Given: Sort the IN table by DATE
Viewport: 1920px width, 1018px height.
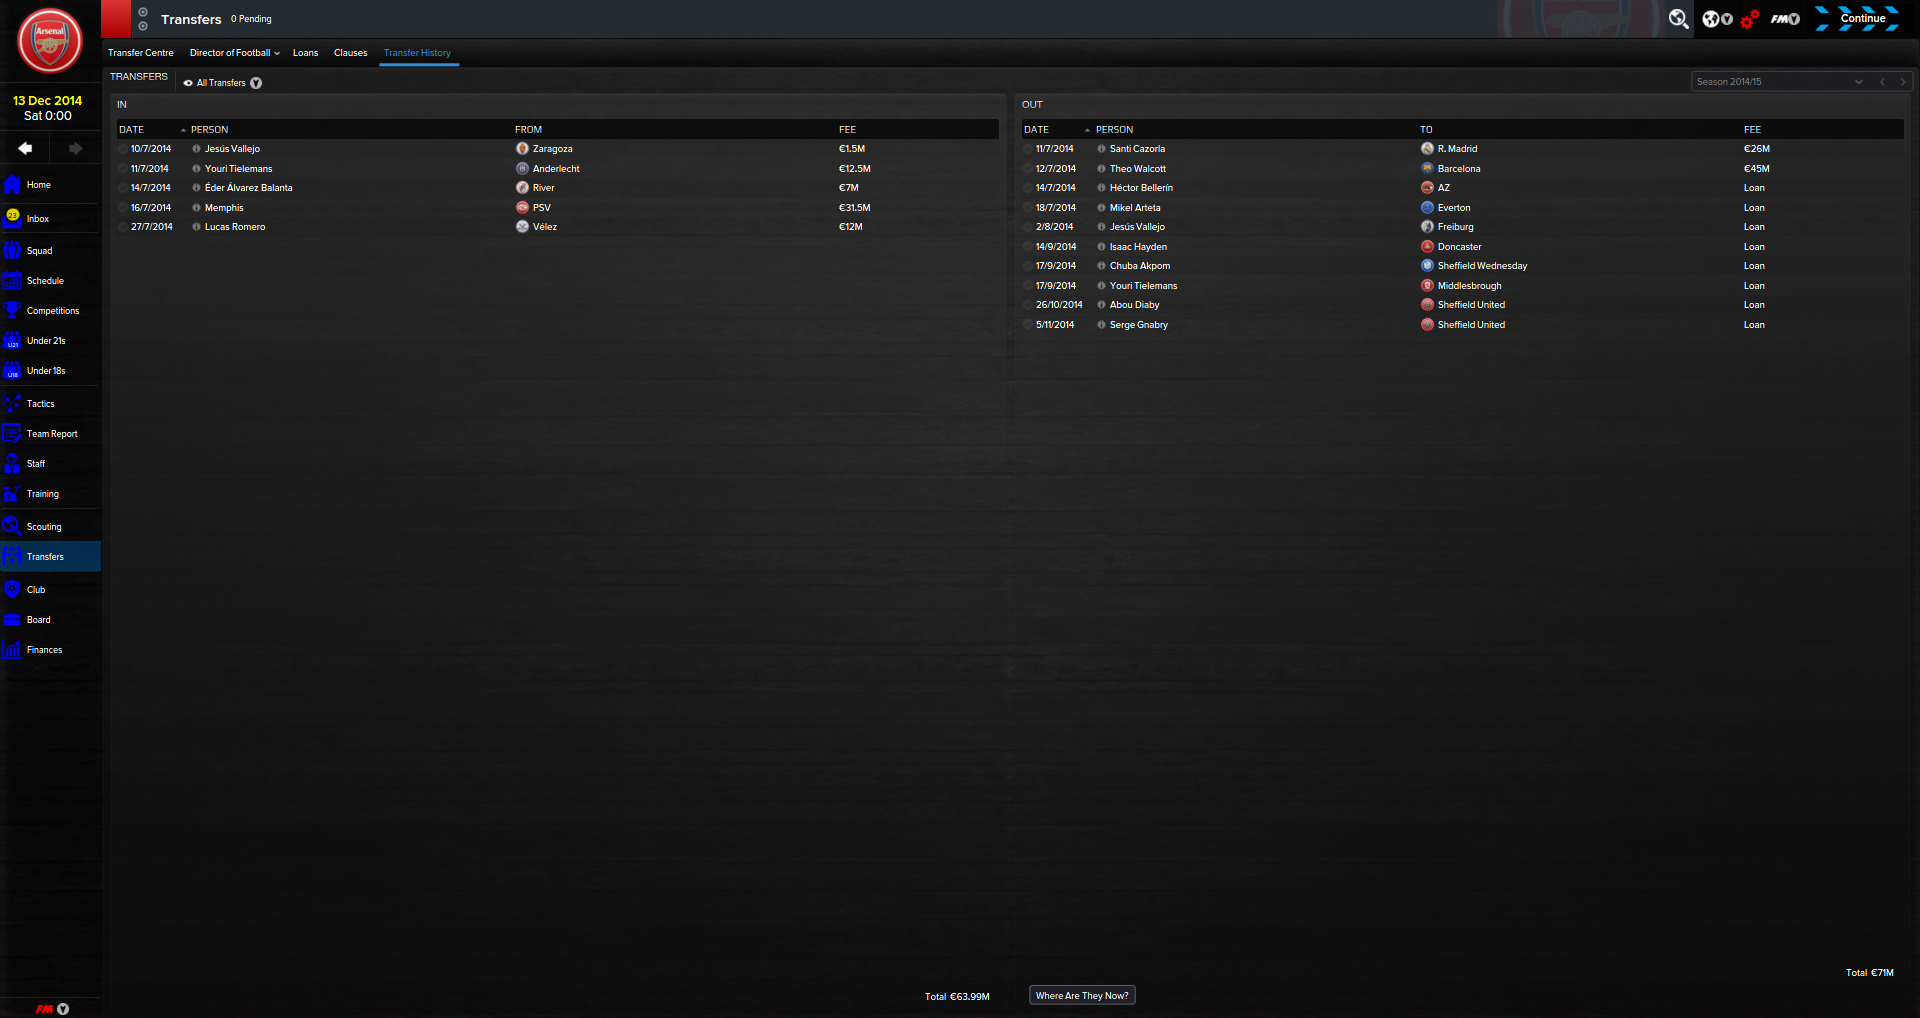Looking at the screenshot, I should pos(132,130).
